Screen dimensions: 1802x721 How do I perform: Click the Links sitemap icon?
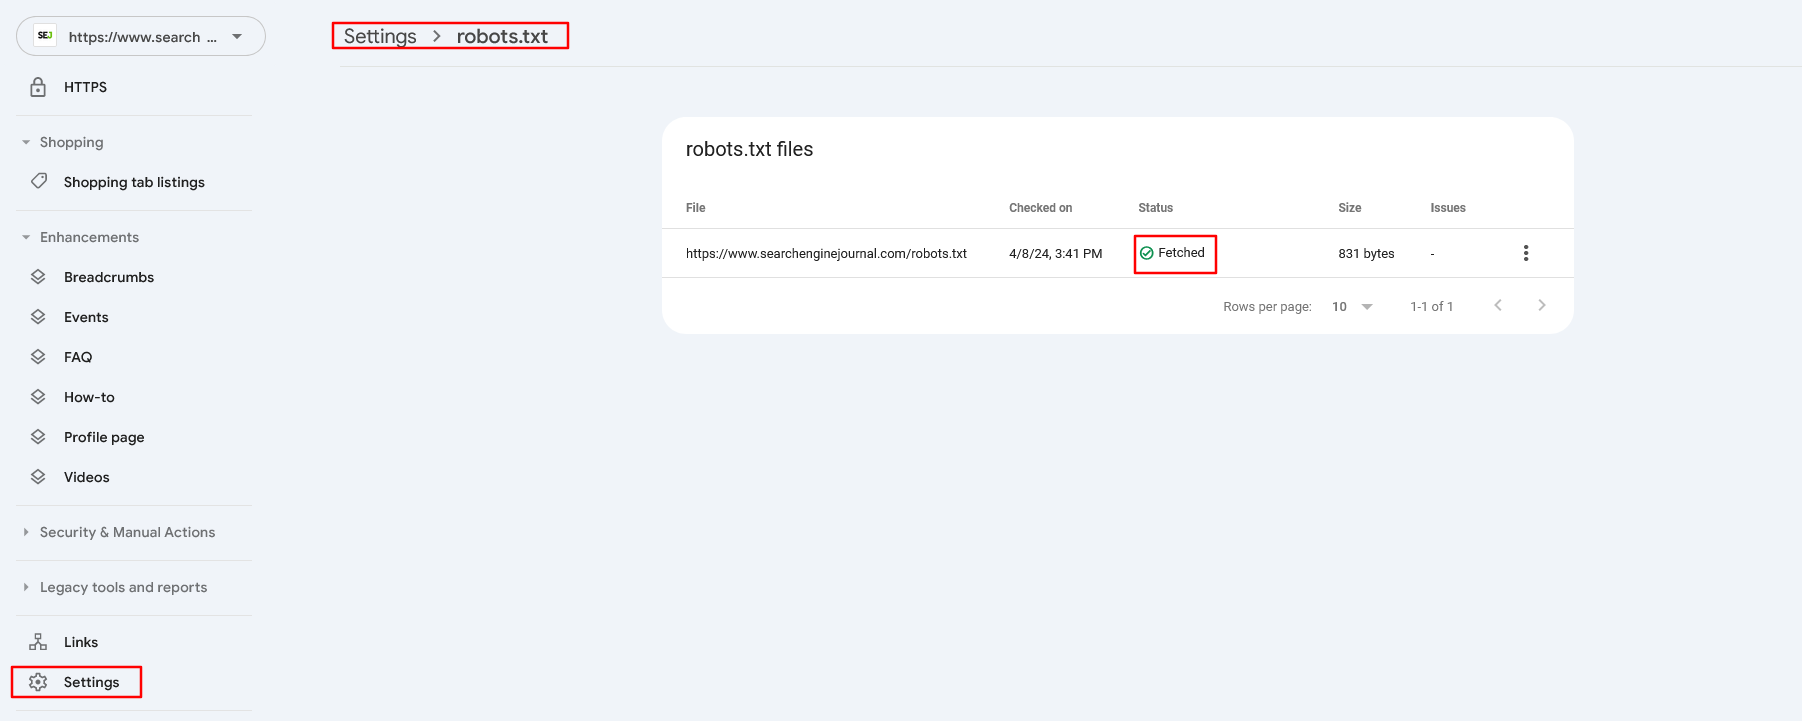[x=38, y=642]
